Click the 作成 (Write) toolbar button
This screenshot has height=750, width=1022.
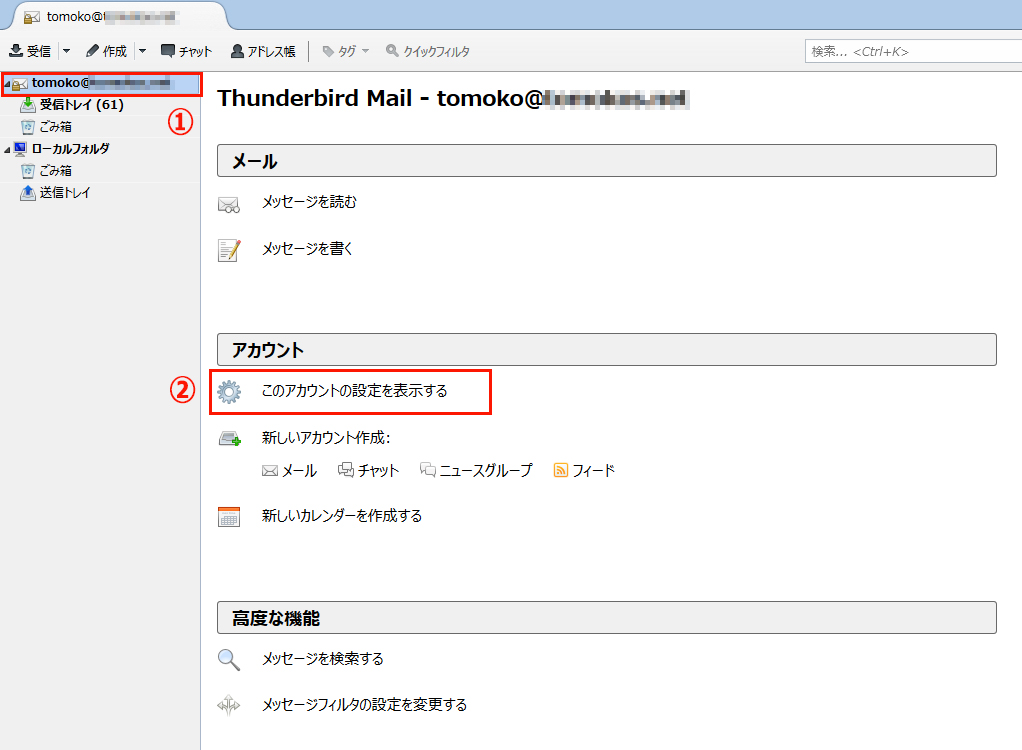click(x=107, y=51)
